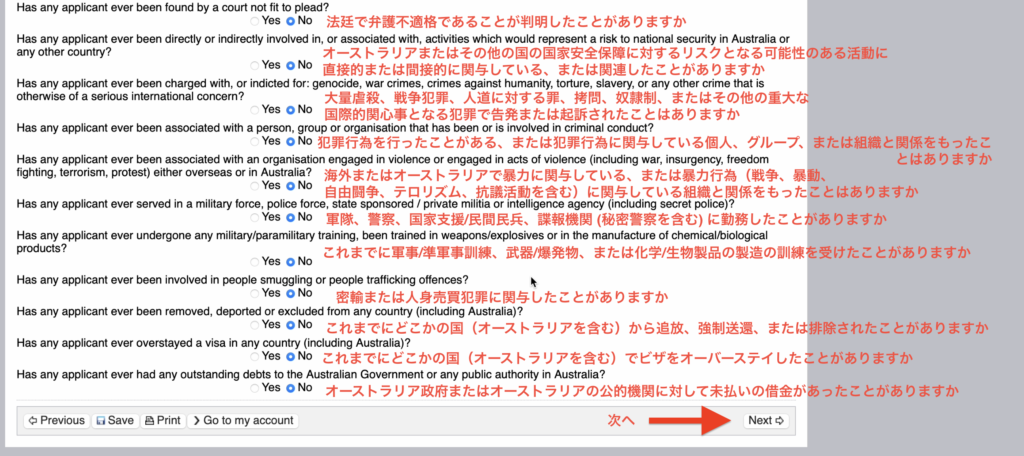Pick Yes for violent organisation association question

click(x=254, y=186)
